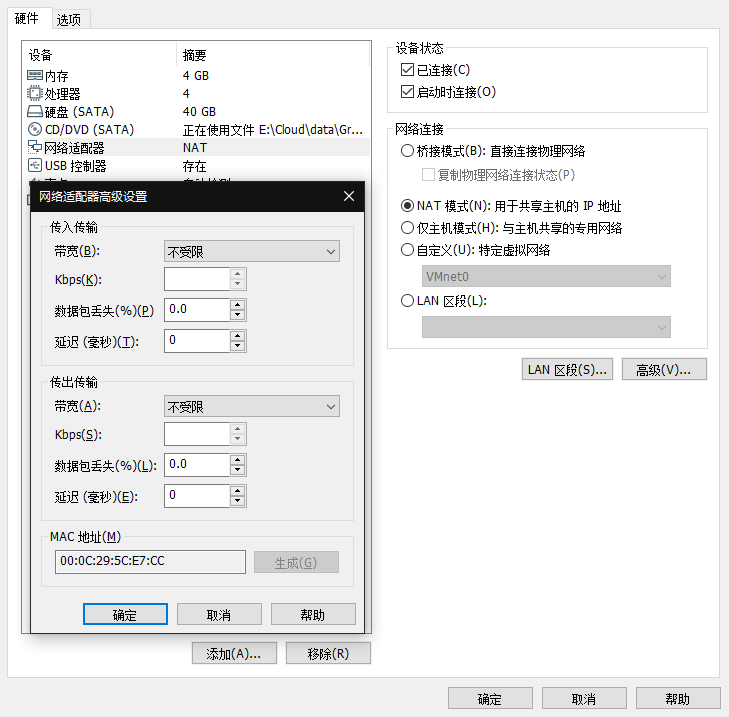
Task: Click the MAC 地址 address input field
Action: coord(150,562)
